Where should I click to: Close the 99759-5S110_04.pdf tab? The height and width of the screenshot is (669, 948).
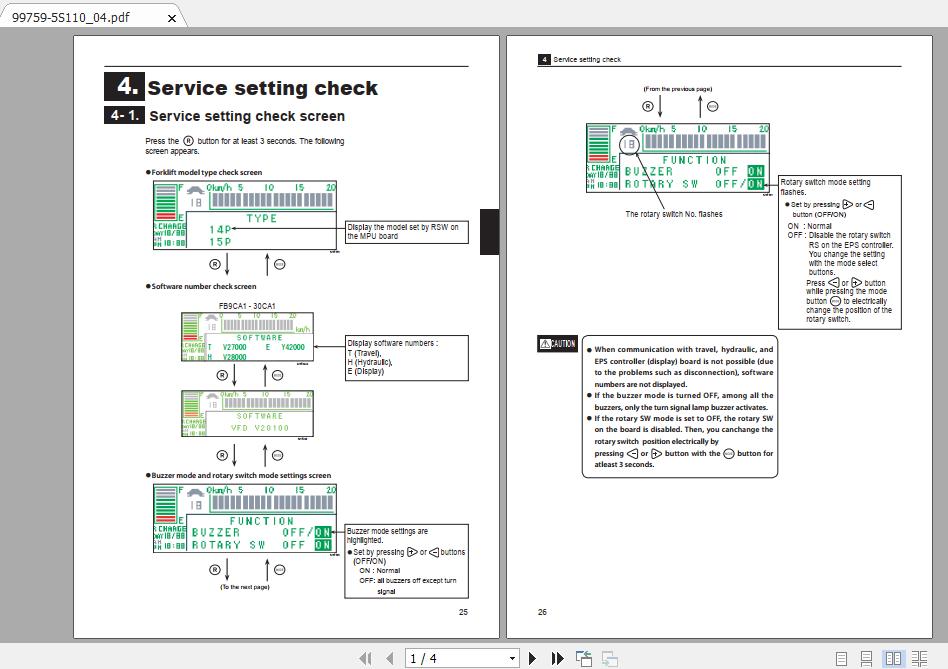pos(171,18)
